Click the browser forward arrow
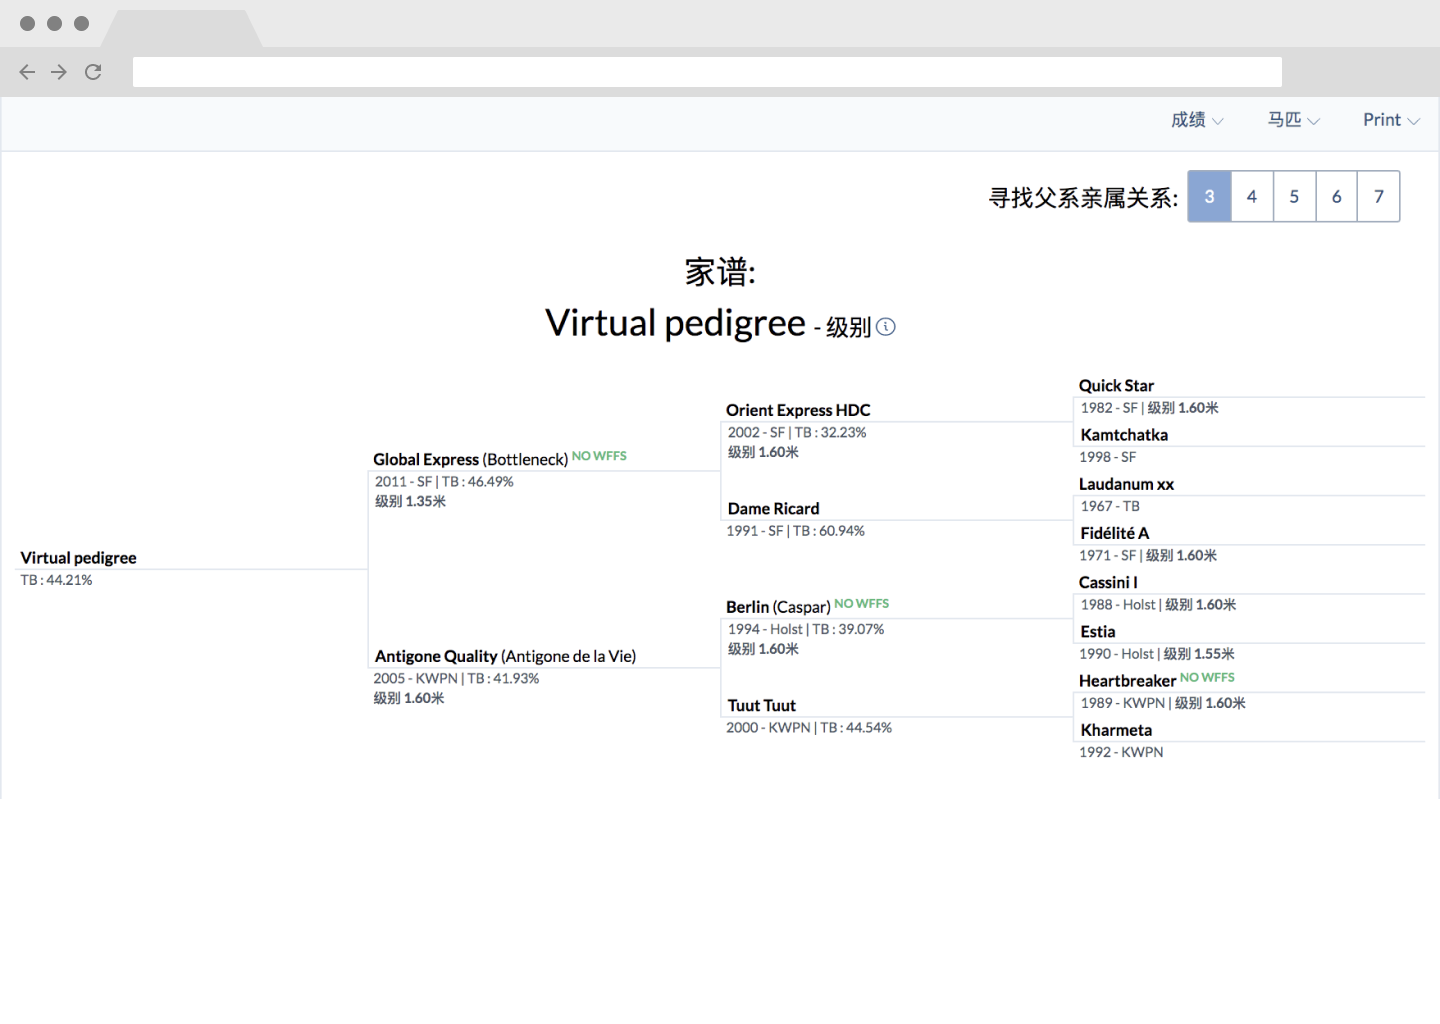The image size is (1440, 1024). 59,72
